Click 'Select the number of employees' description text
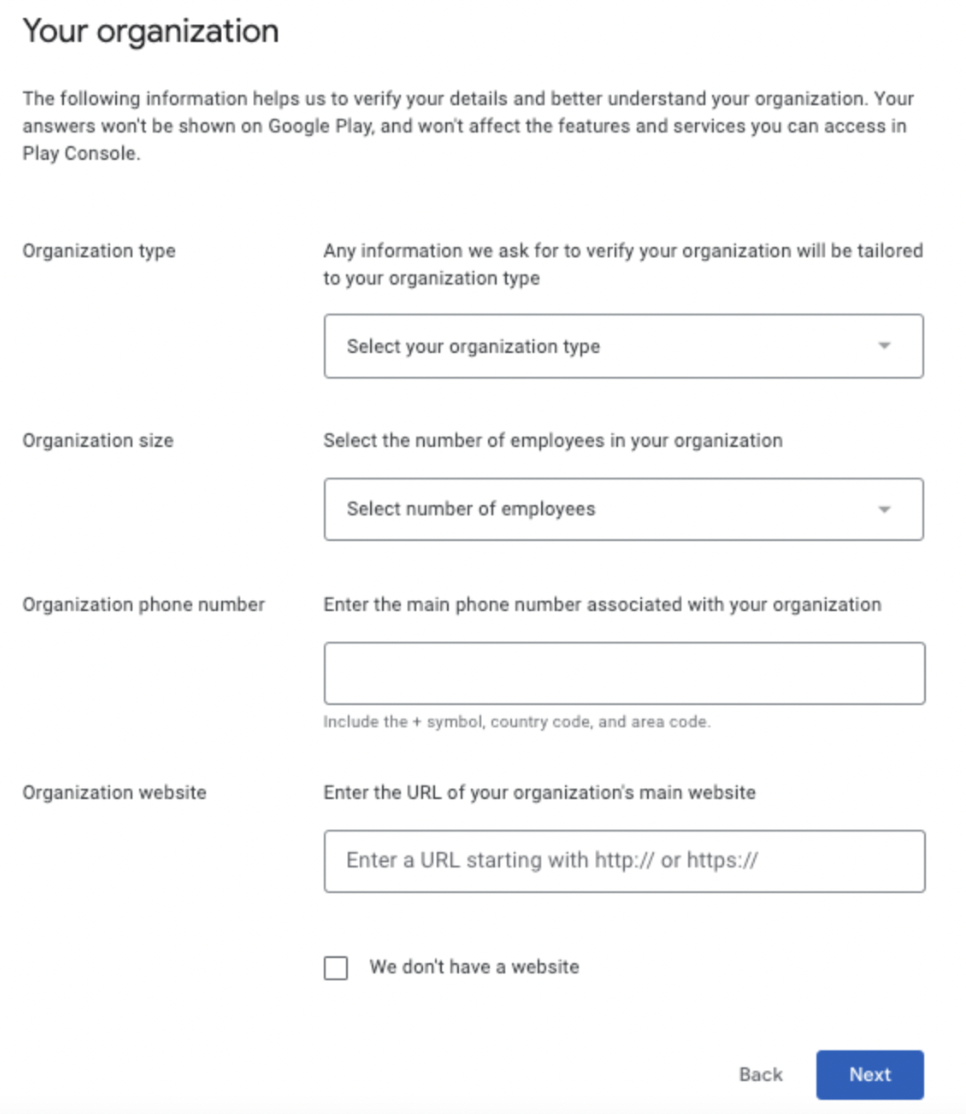This screenshot has width=966, height=1114. point(553,440)
